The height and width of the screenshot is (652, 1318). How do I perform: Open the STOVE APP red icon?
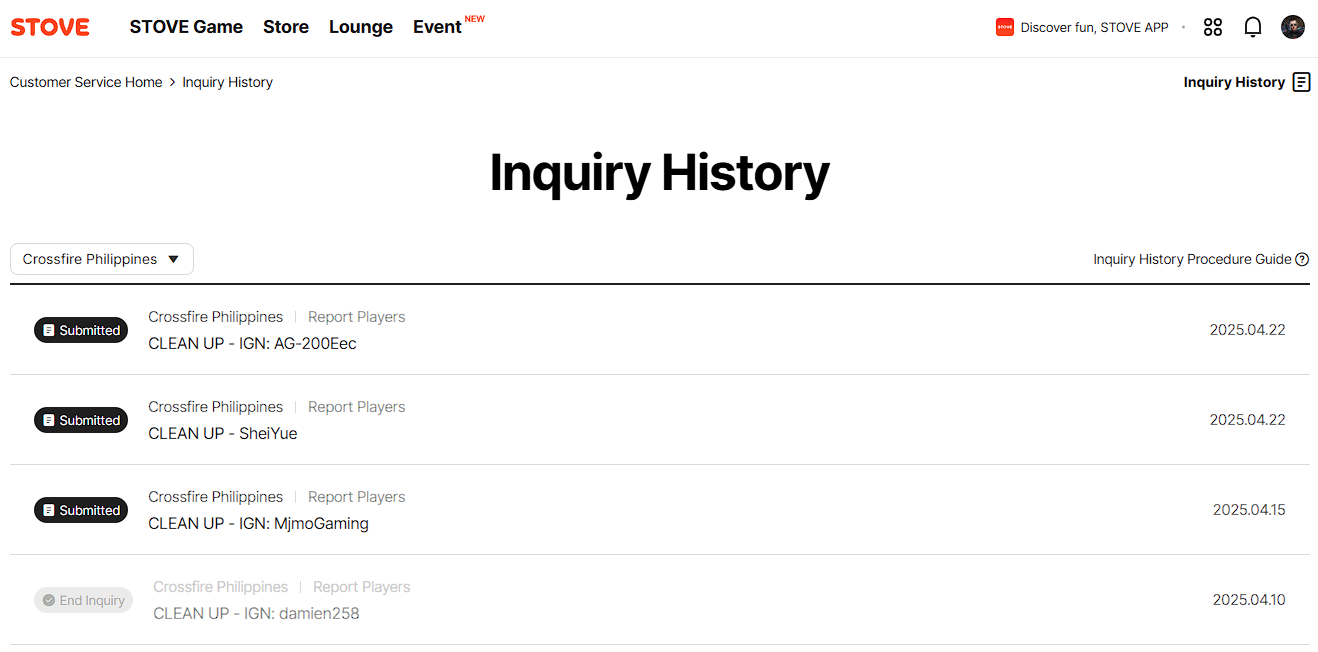pos(1005,27)
